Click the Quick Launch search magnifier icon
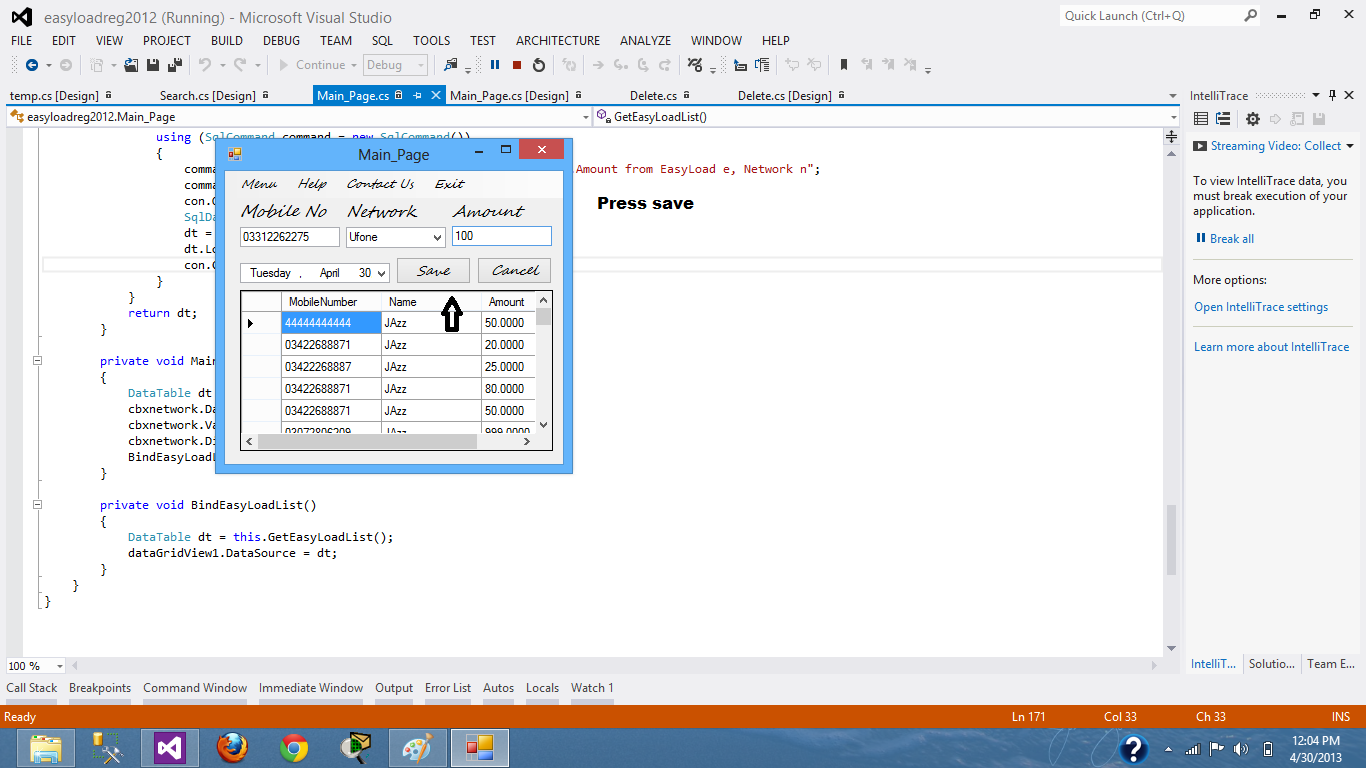Image resolution: width=1366 pixels, height=768 pixels. point(1250,15)
